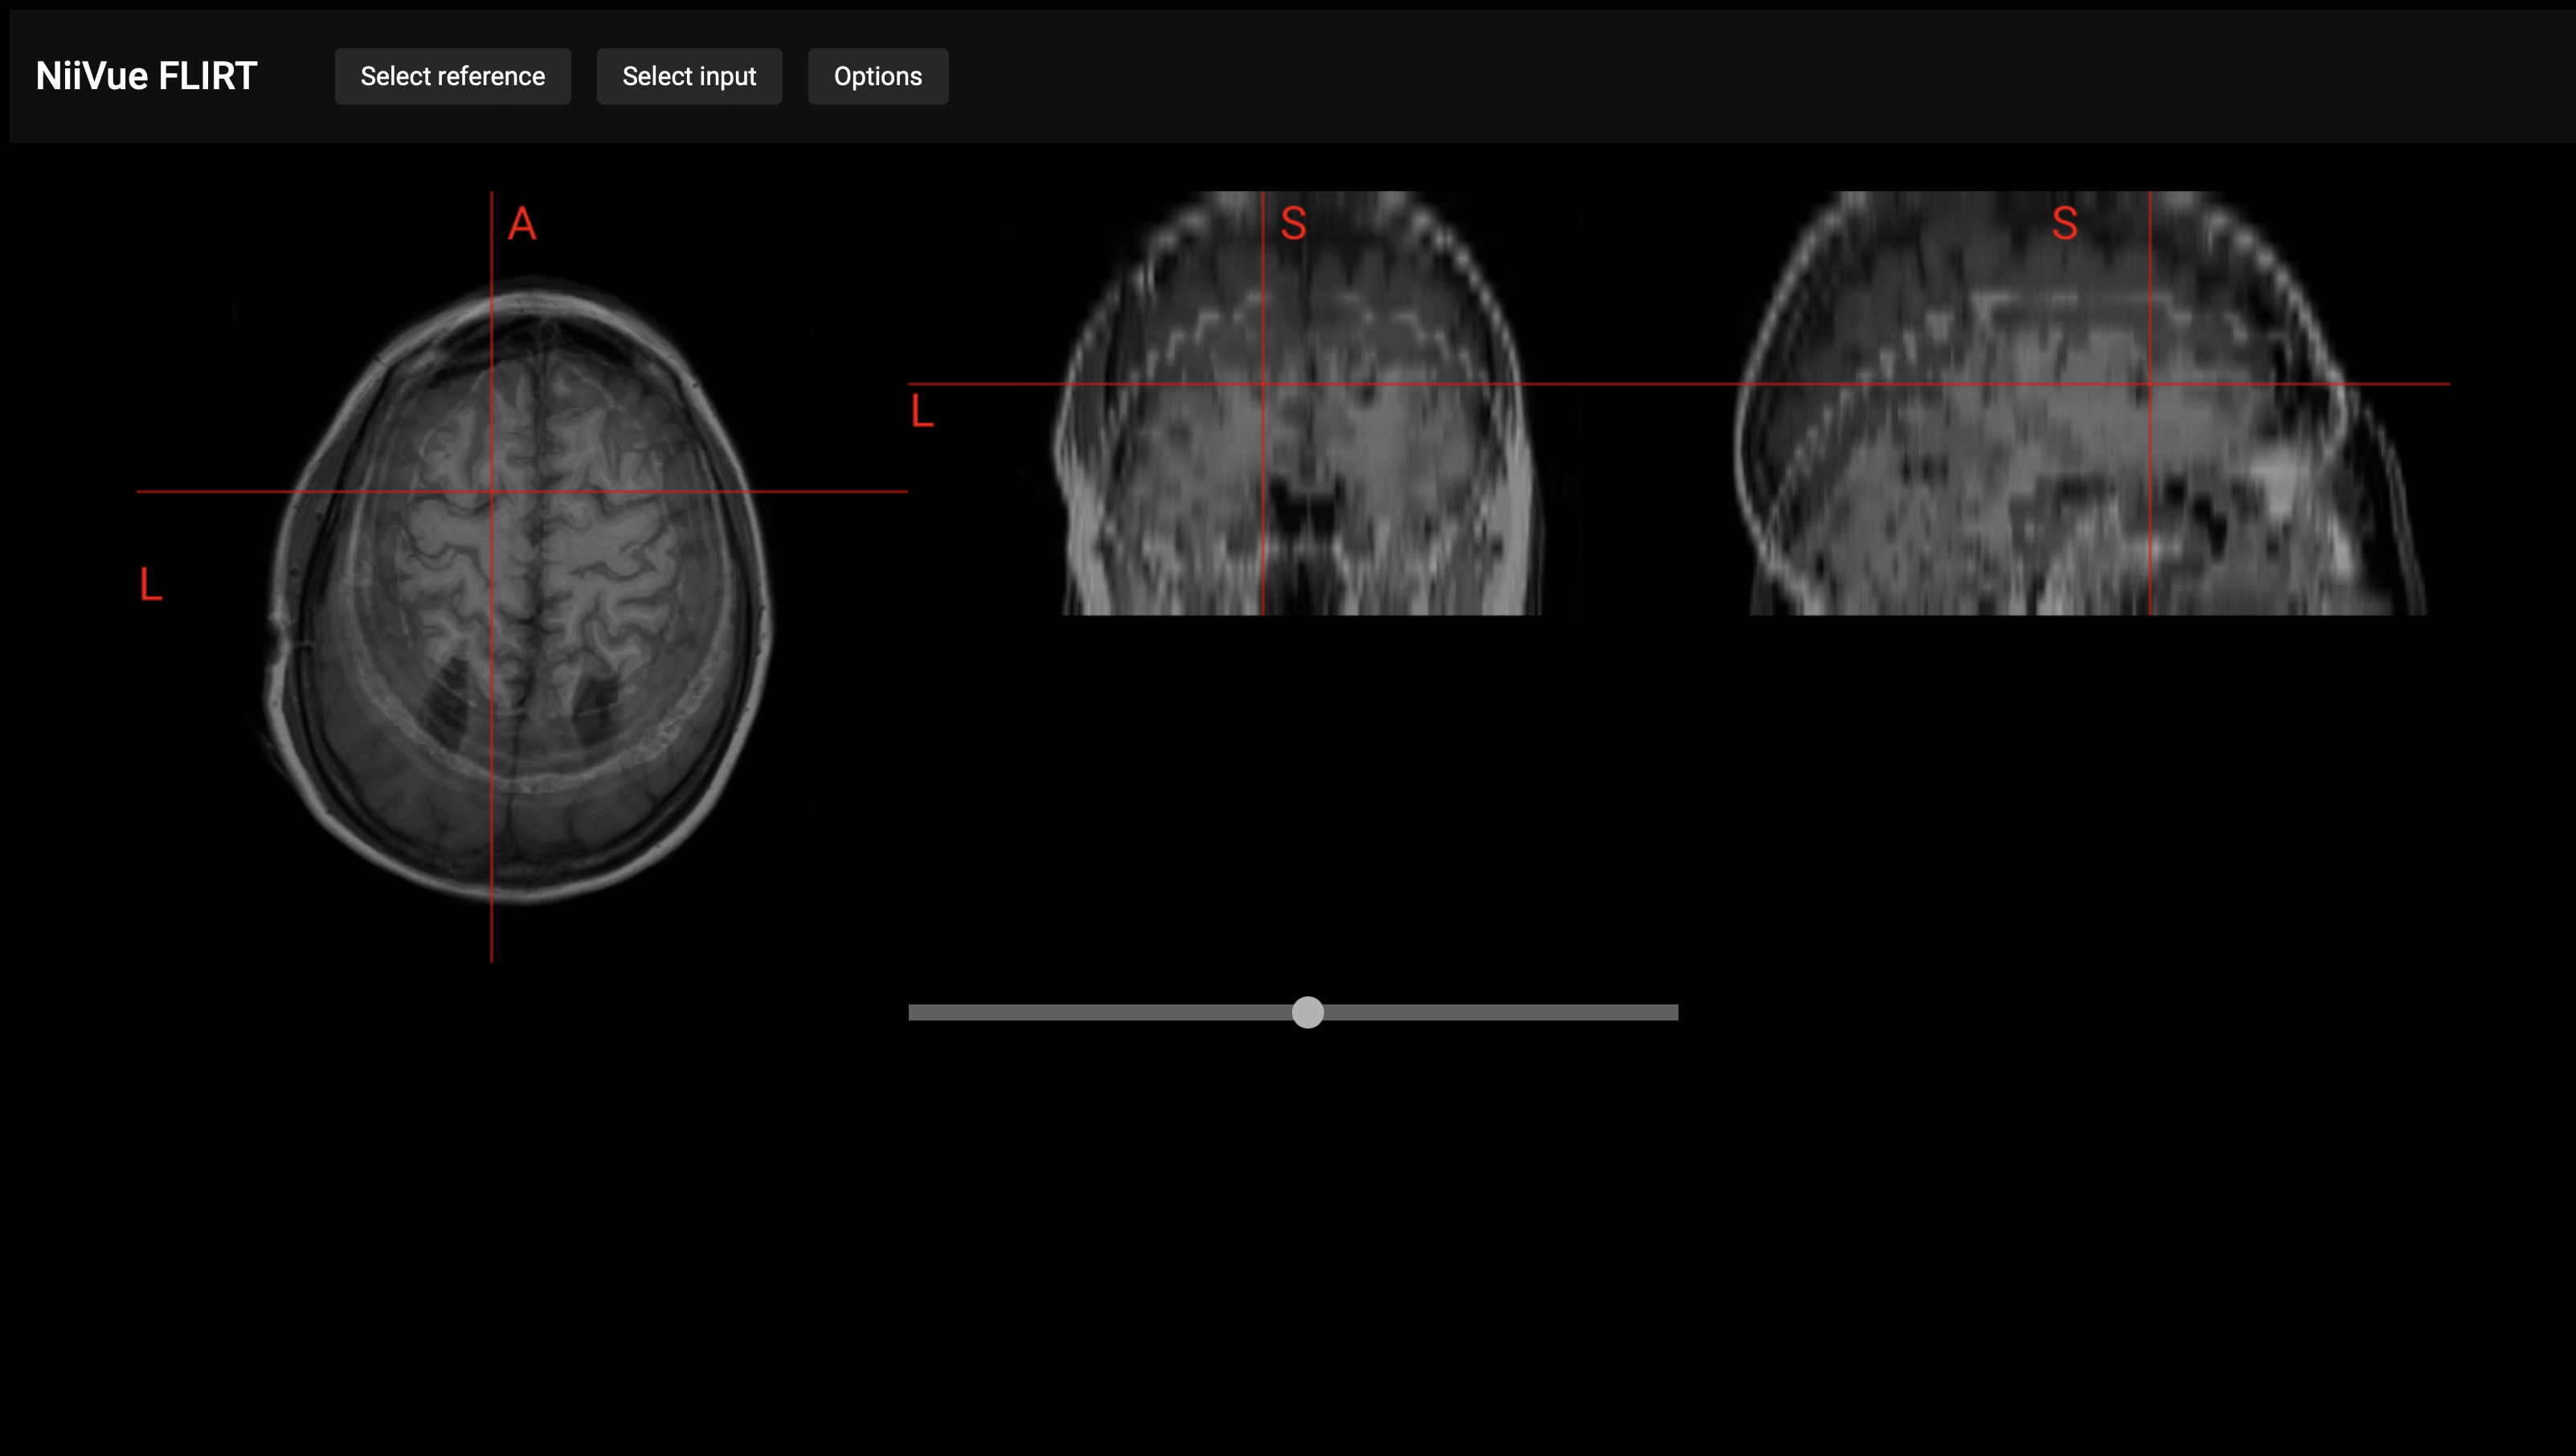Click the 'S' label on sagittal view

[2064, 223]
